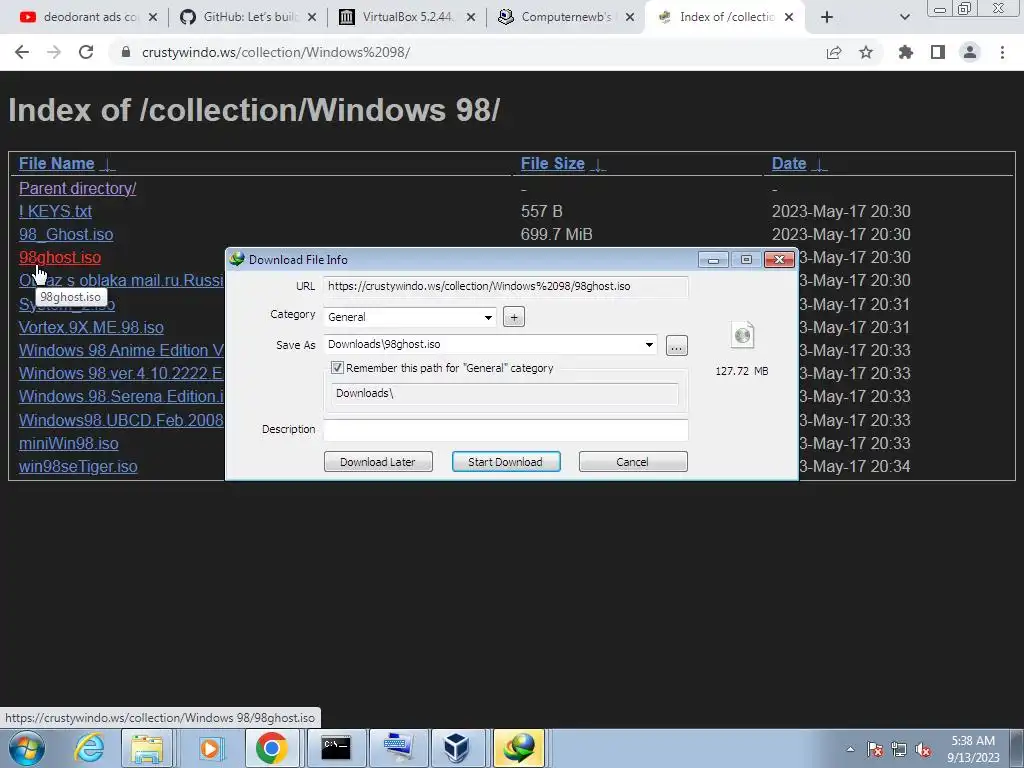The width and height of the screenshot is (1024, 768).
Task: Open the Windows 98 Anime Edition link
Action: tap(121, 350)
